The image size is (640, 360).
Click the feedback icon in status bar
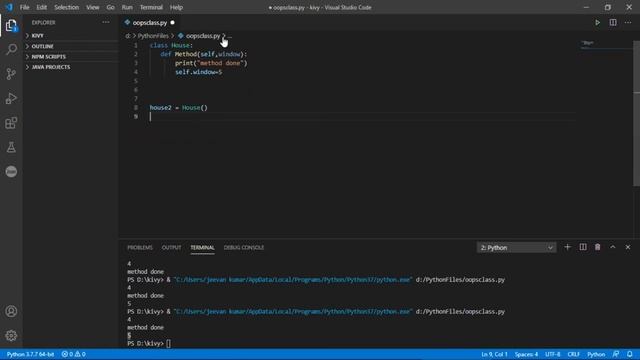coord(616,354)
